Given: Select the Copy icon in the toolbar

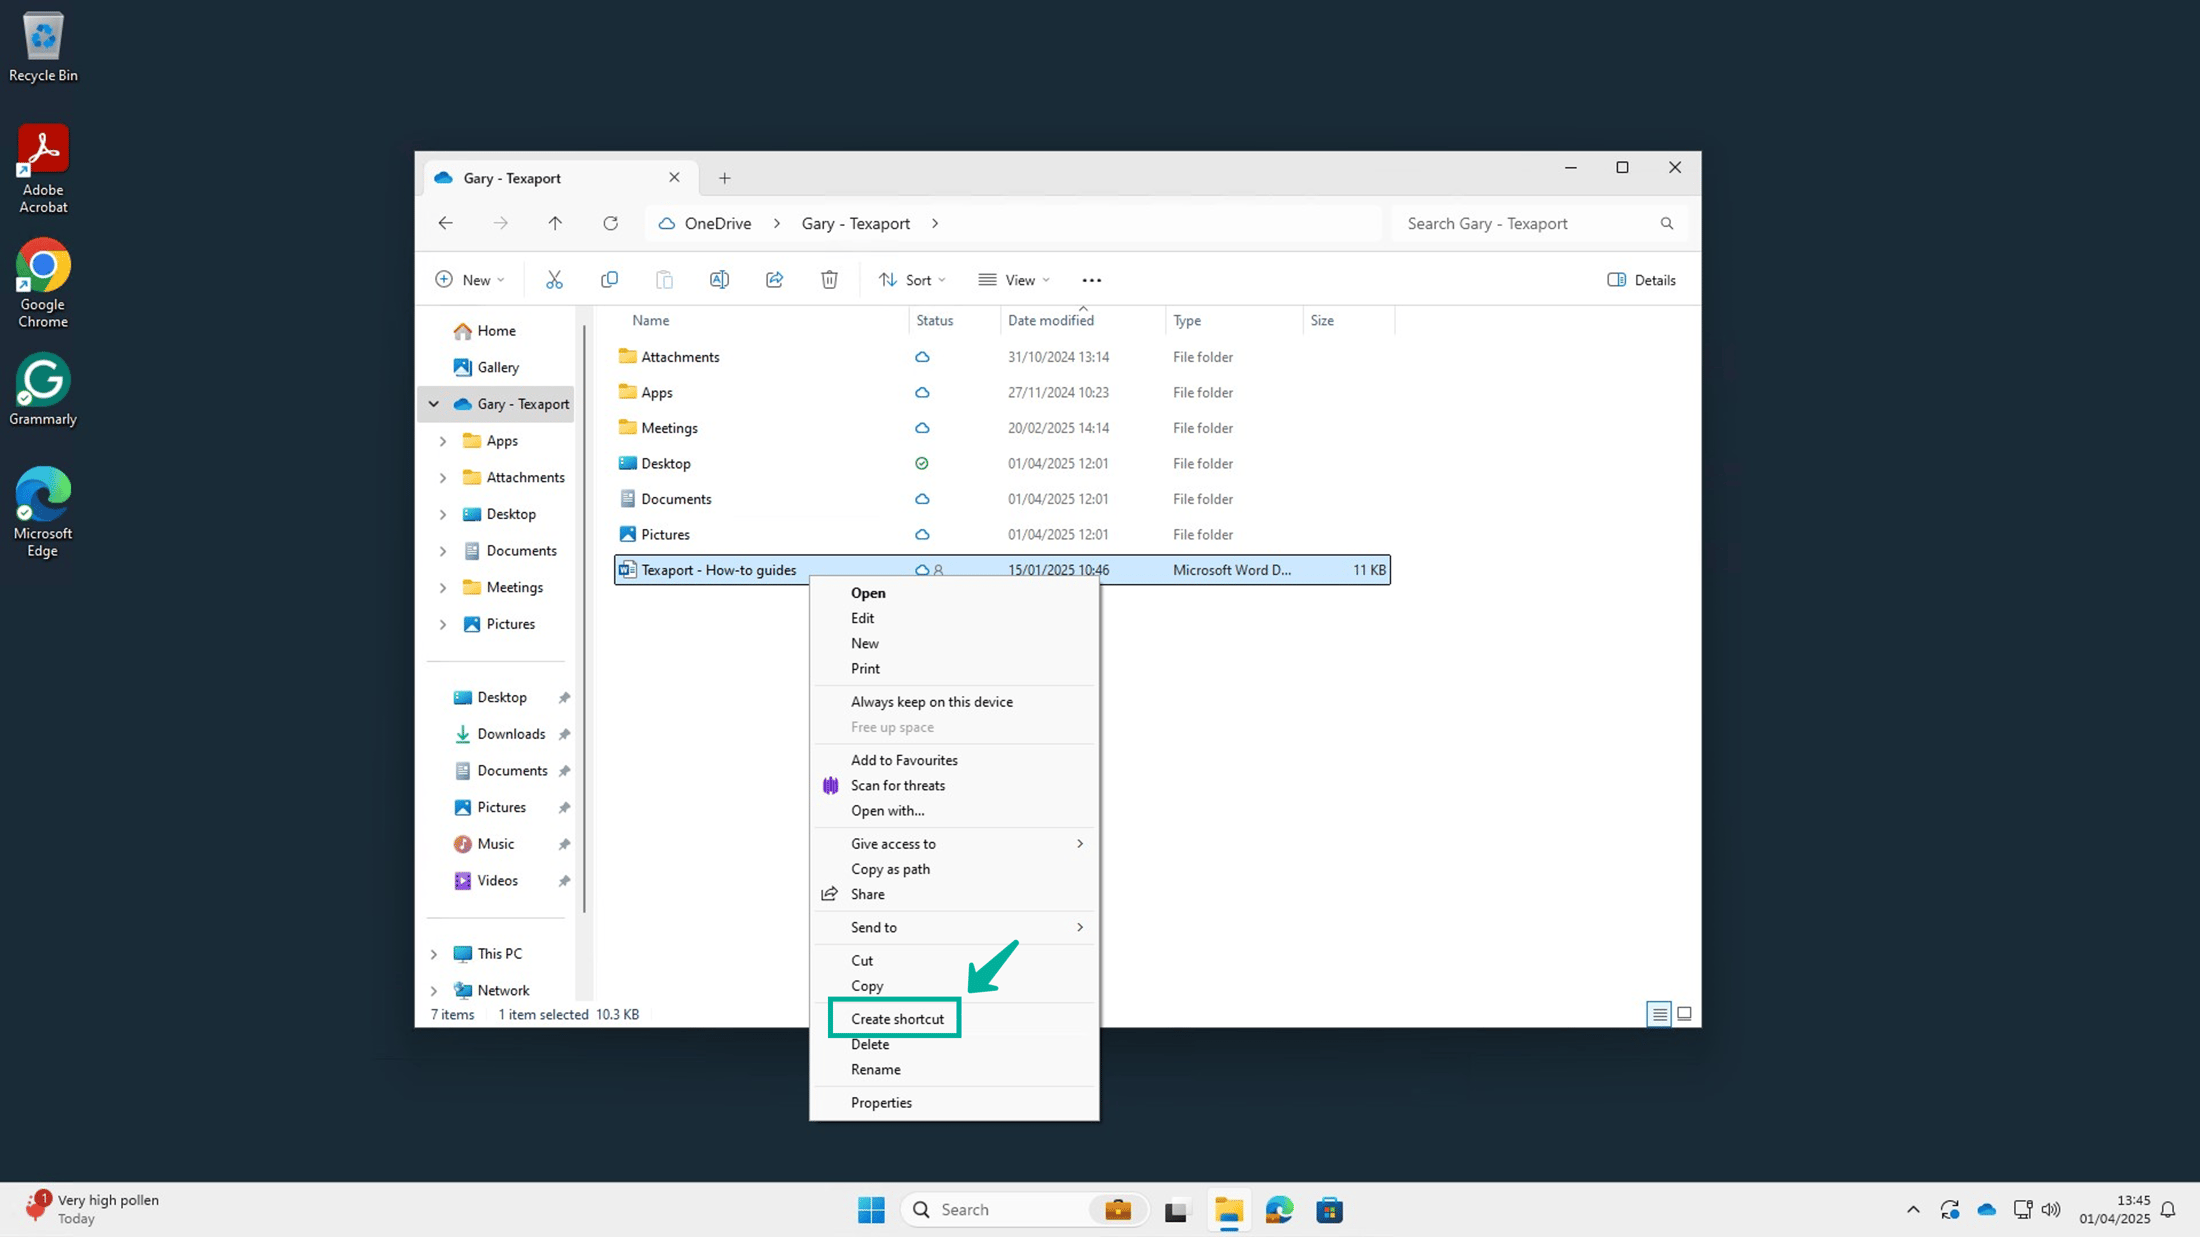Looking at the screenshot, I should pos(609,279).
